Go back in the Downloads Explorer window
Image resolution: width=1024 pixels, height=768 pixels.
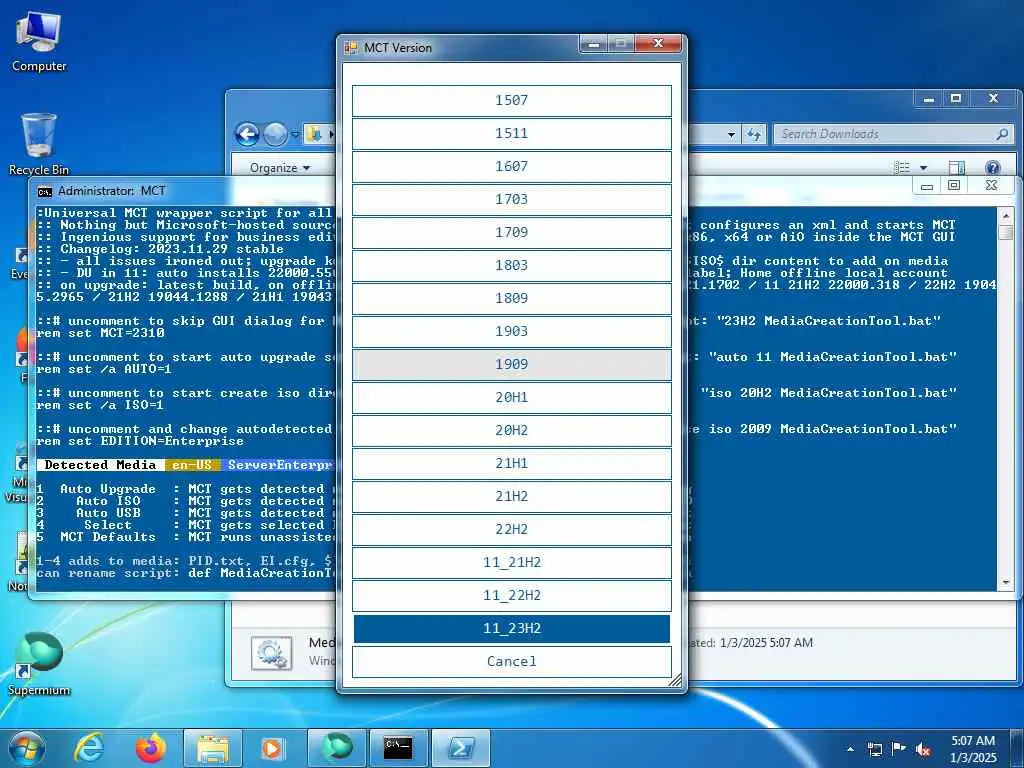pyautogui.click(x=248, y=135)
